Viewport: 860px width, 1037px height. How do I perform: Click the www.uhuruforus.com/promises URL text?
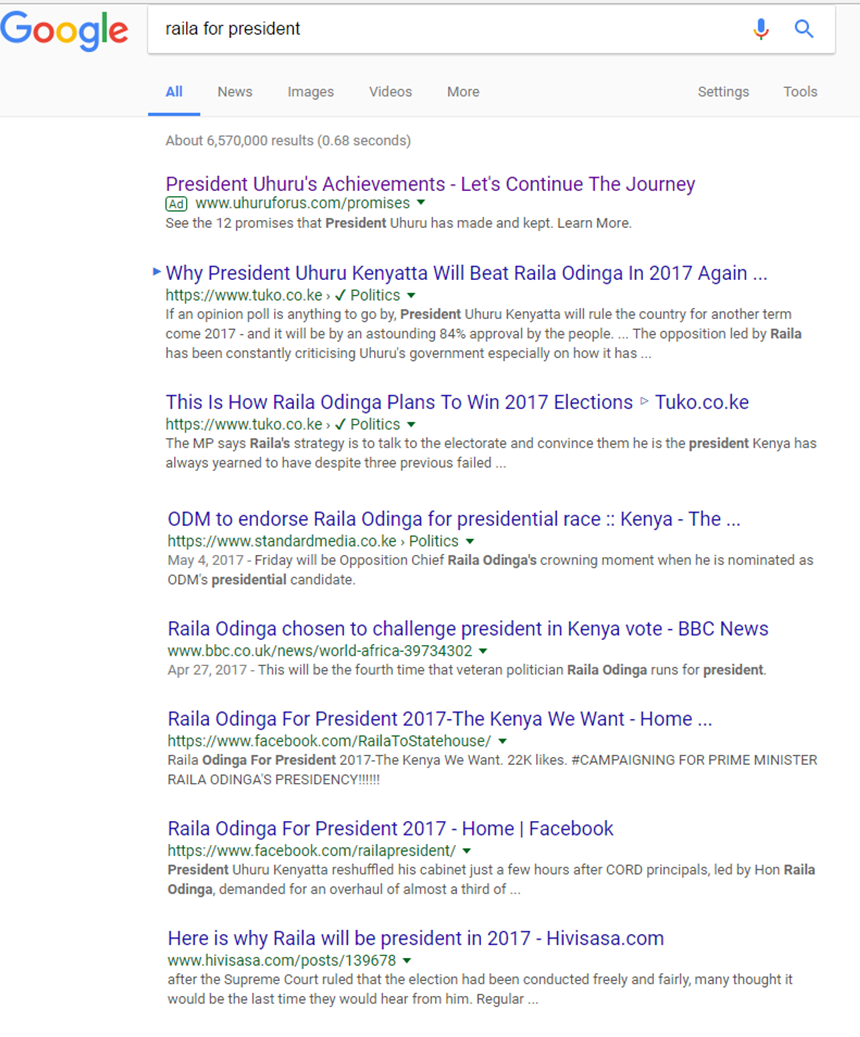(x=302, y=203)
